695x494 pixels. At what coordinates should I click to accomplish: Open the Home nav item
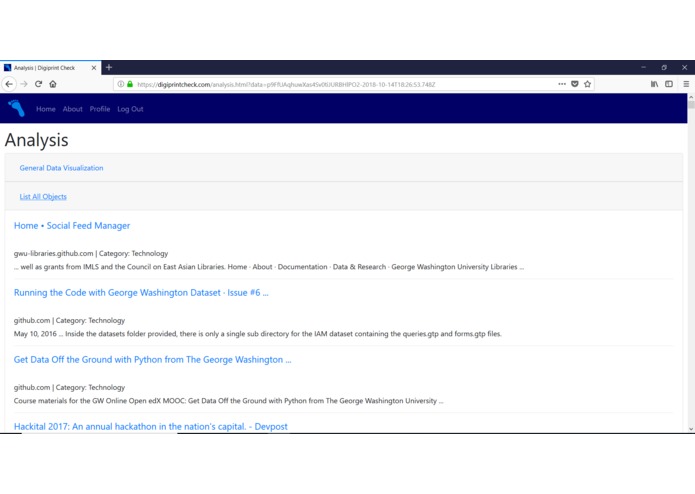point(46,109)
